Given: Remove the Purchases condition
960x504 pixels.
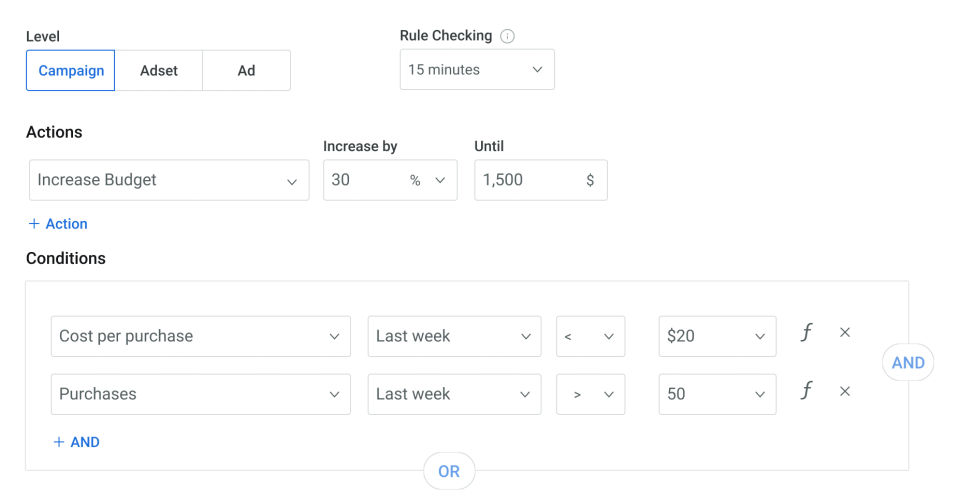Looking at the screenshot, I should (x=845, y=391).
